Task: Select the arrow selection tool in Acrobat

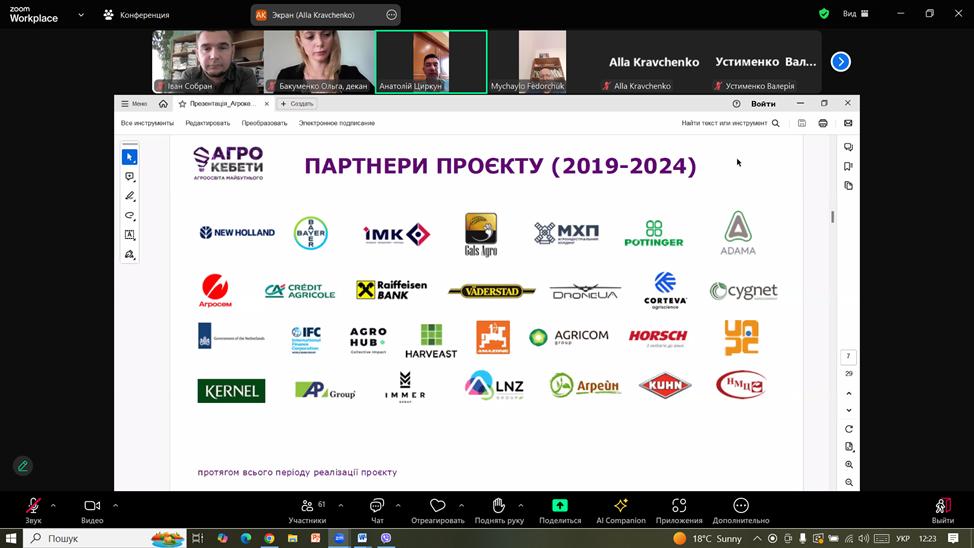Action: coord(130,157)
